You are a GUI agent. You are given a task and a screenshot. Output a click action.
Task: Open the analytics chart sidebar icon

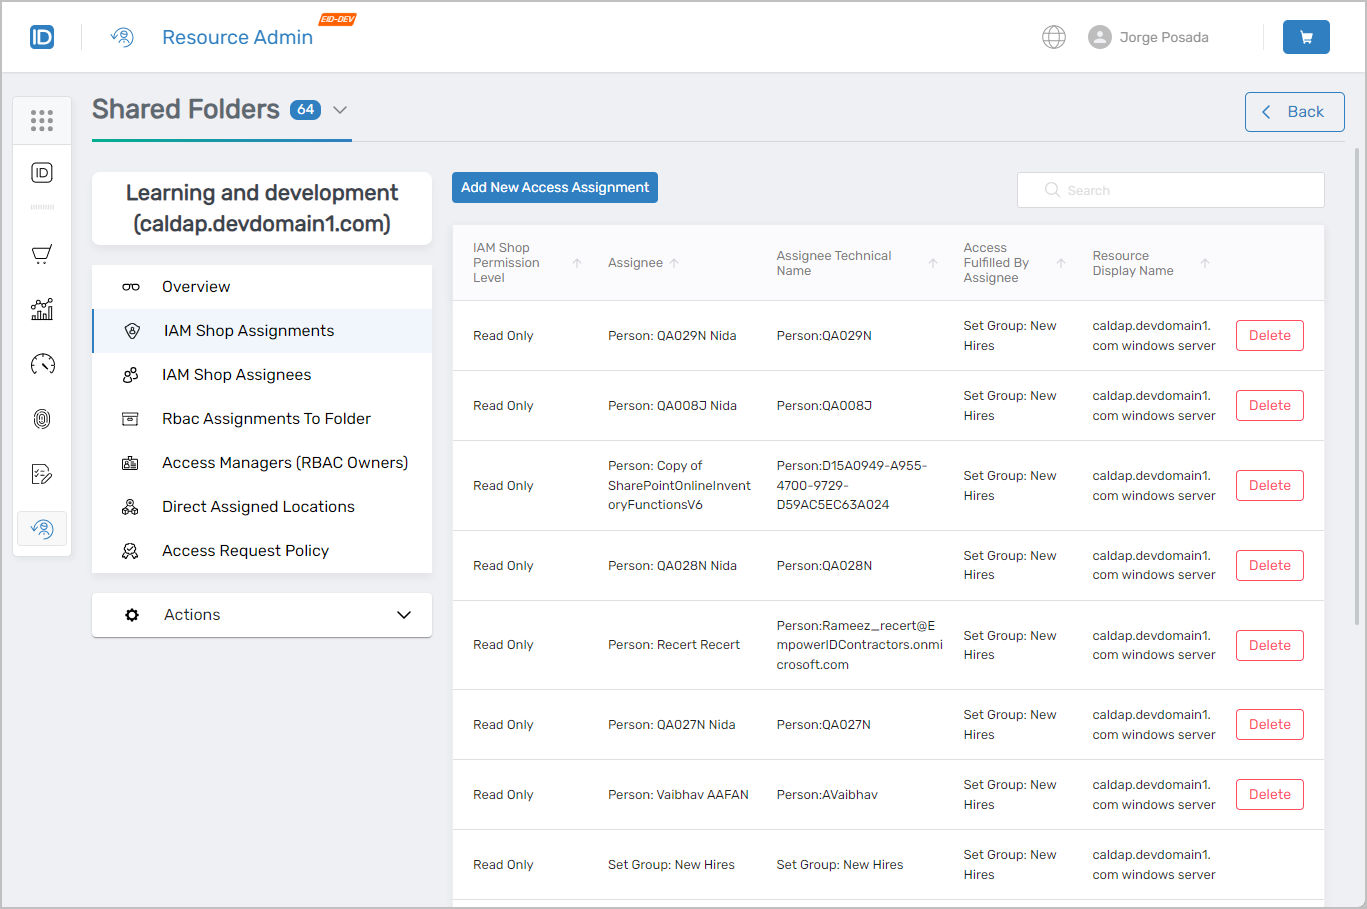(x=42, y=309)
